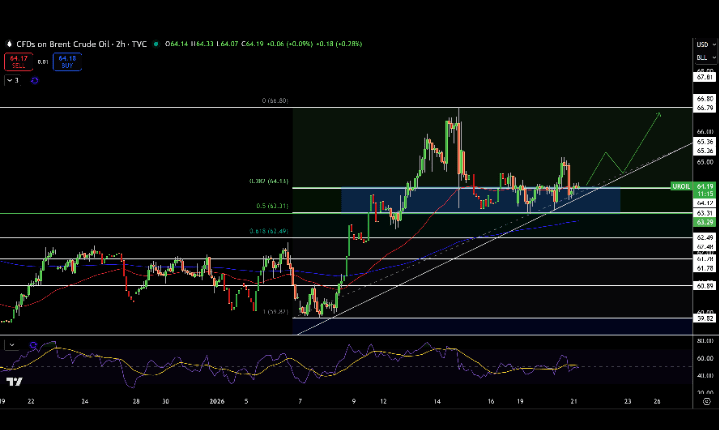Click the 0.382 (64.13) Fibonacci level label

tap(269, 181)
